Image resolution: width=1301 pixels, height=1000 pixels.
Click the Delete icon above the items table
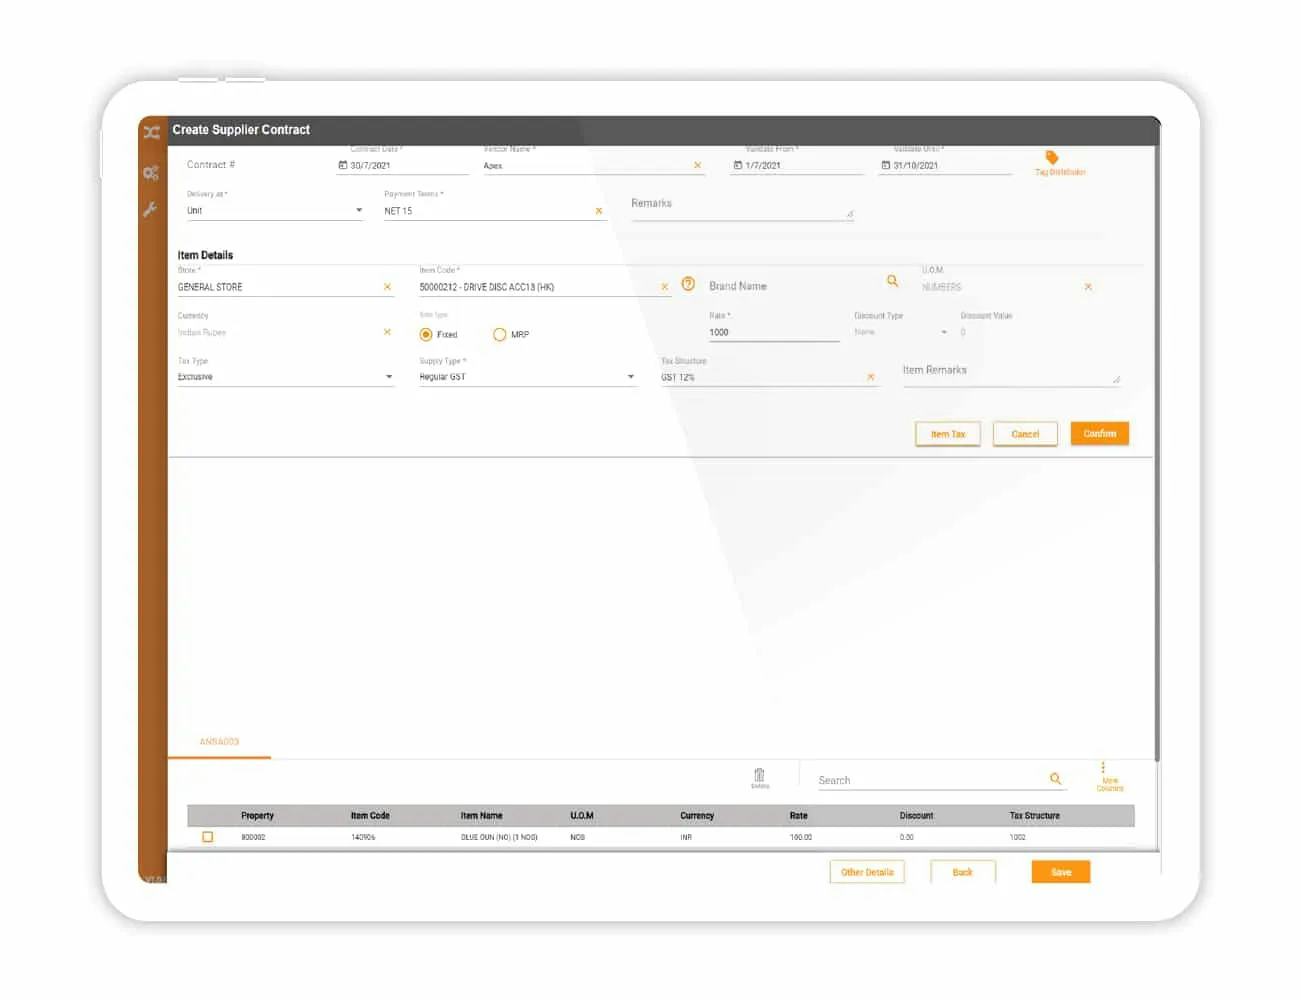(x=759, y=774)
